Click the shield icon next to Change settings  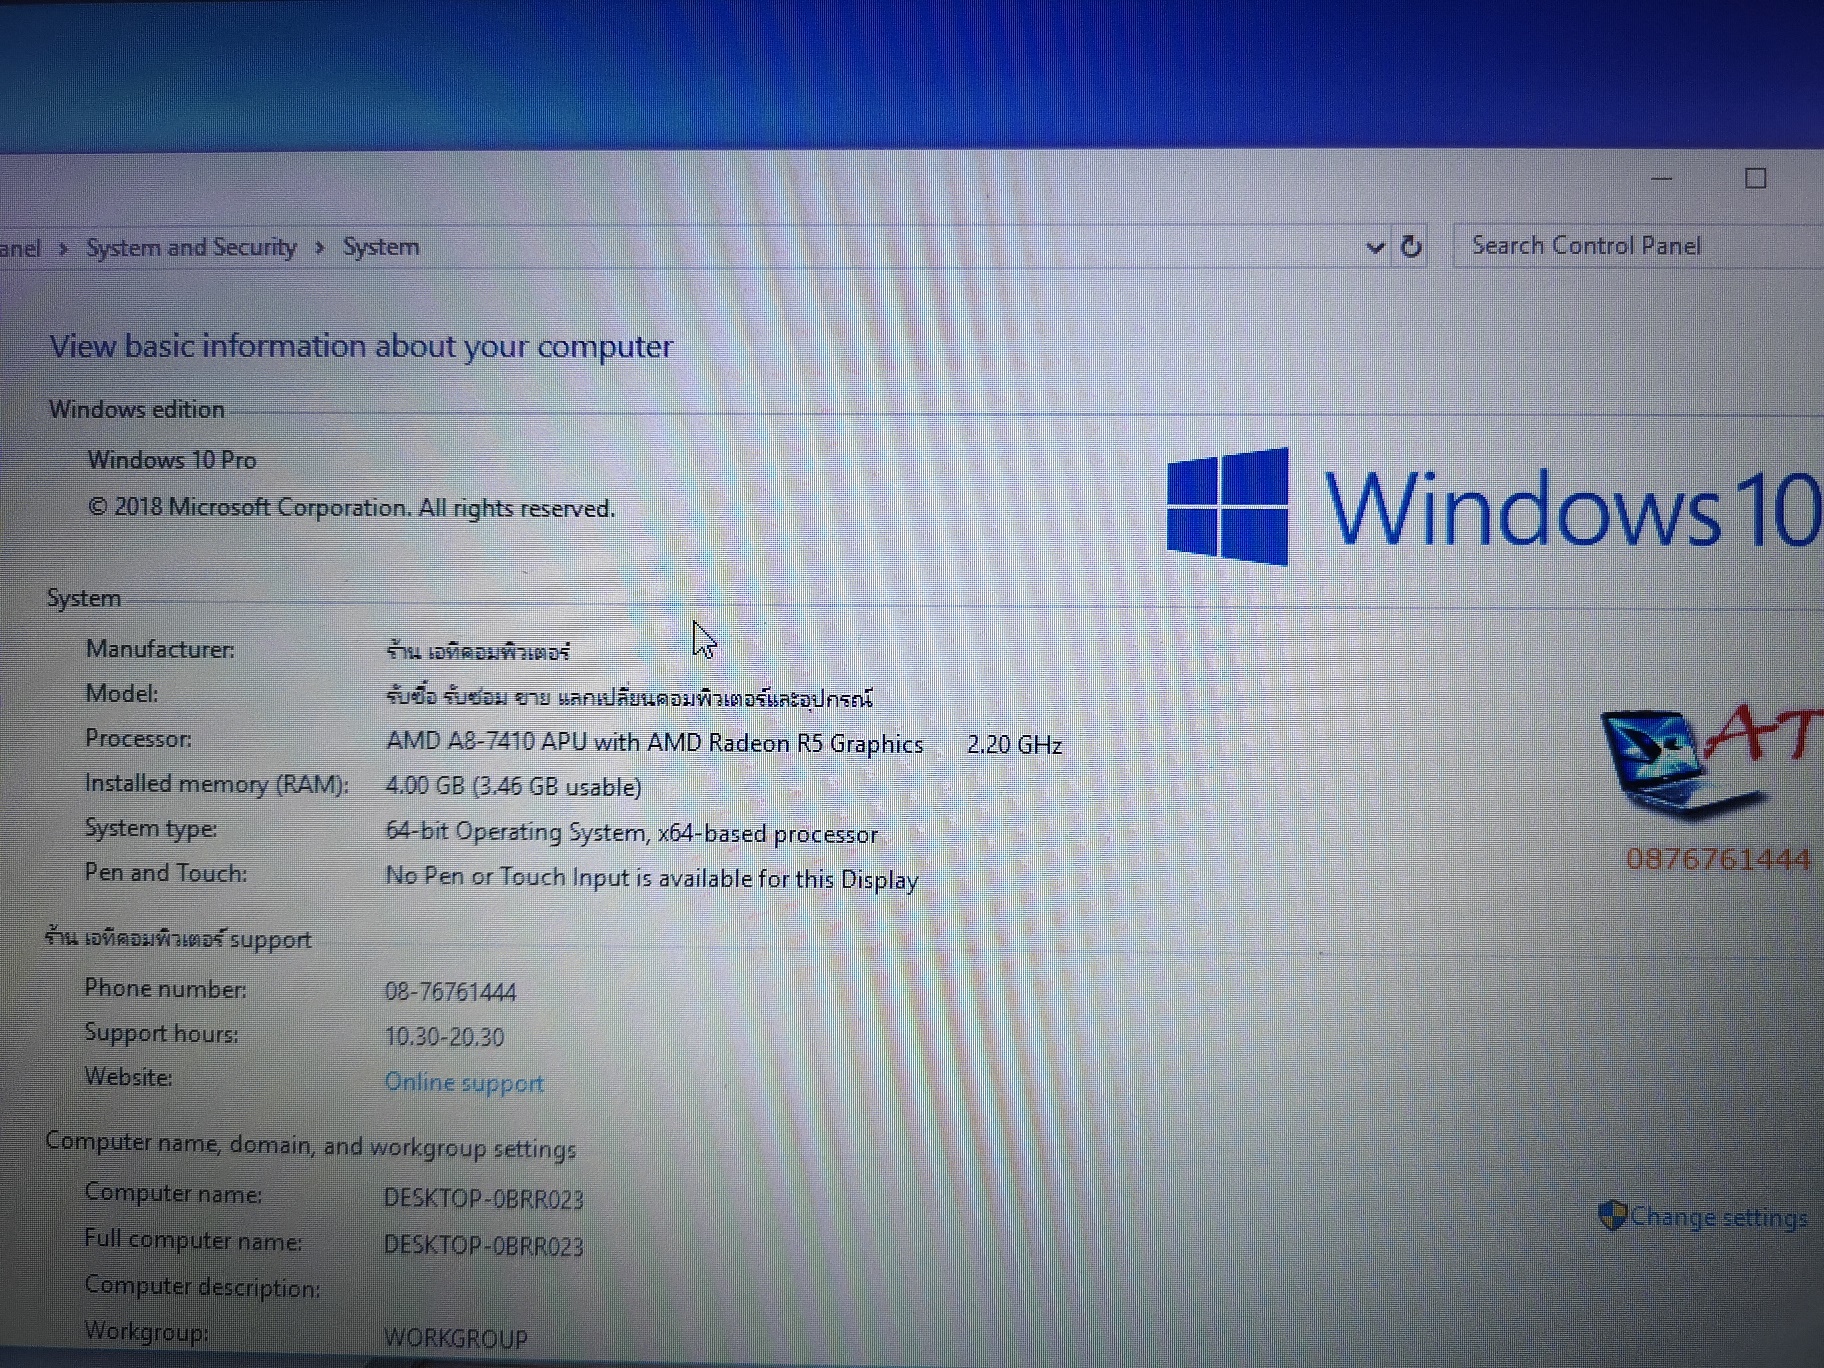pyautogui.click(x=1612, y=1216)
